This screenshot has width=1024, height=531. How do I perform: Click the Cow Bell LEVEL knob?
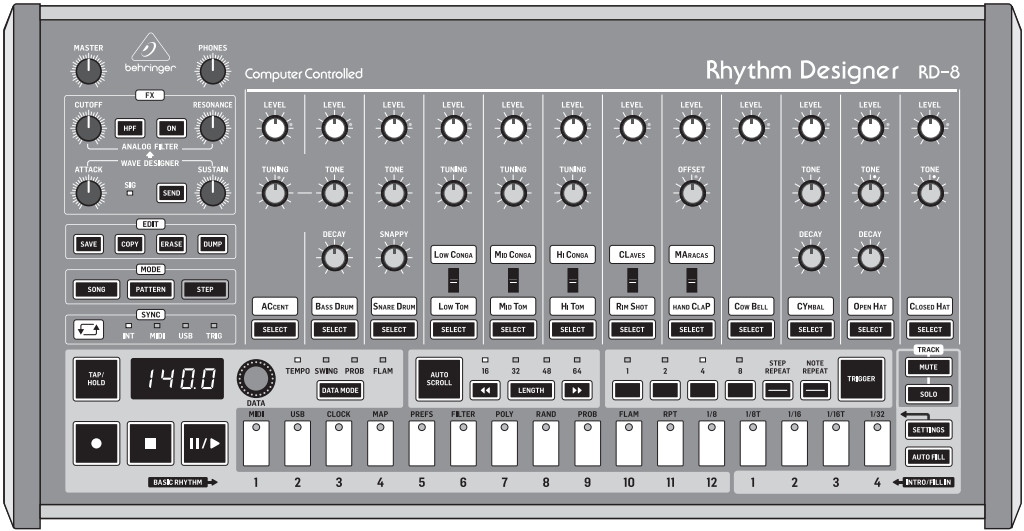click(751, 129)
